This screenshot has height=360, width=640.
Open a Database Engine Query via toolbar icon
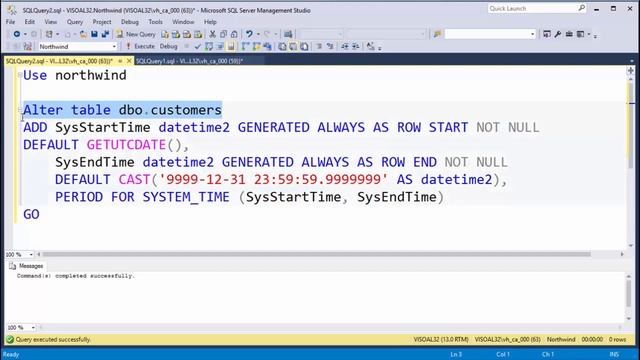point(164,34)
